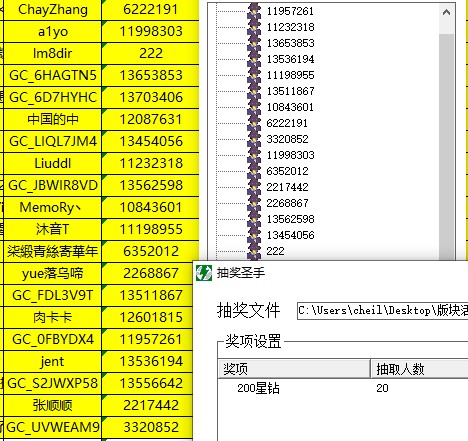Select result entry 13653853 in the list
This screenshot has width=468, height=441.
coord(290,43)
